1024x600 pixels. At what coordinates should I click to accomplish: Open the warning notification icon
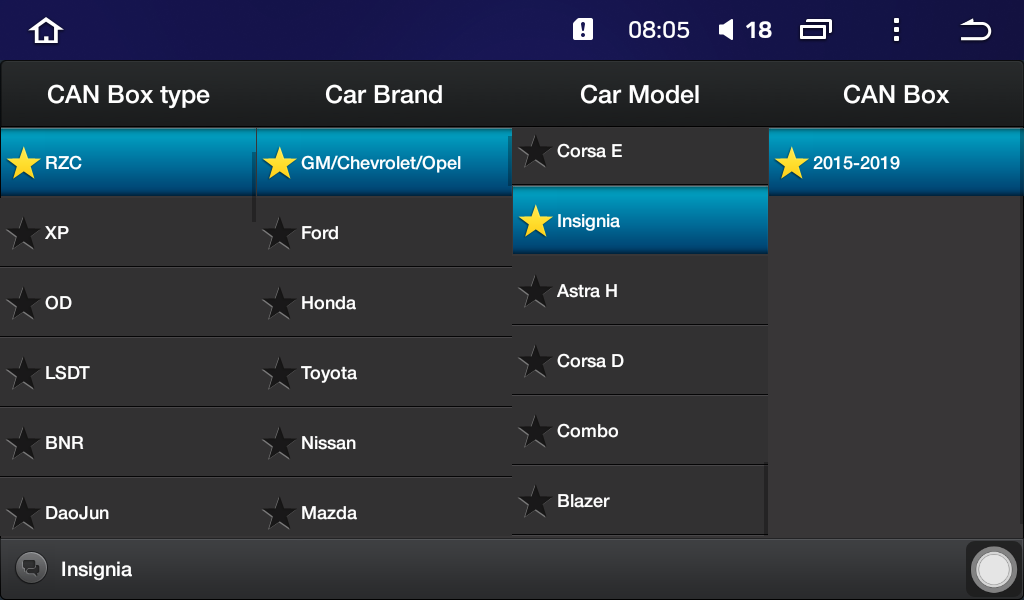(583, 30)
